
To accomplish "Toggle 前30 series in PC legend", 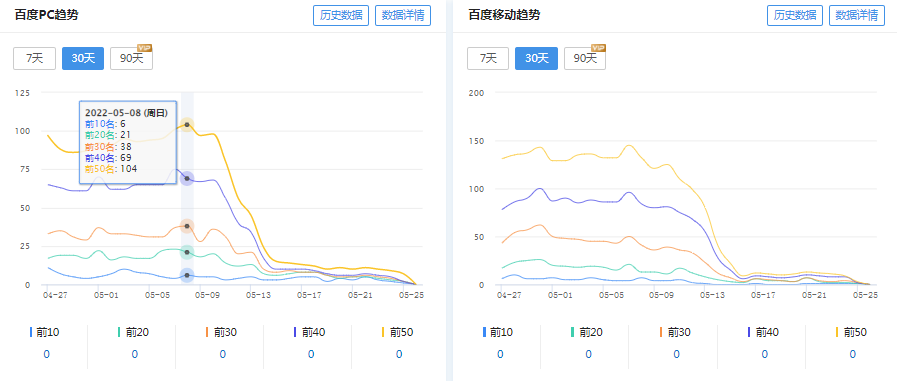I will [222, 332].
